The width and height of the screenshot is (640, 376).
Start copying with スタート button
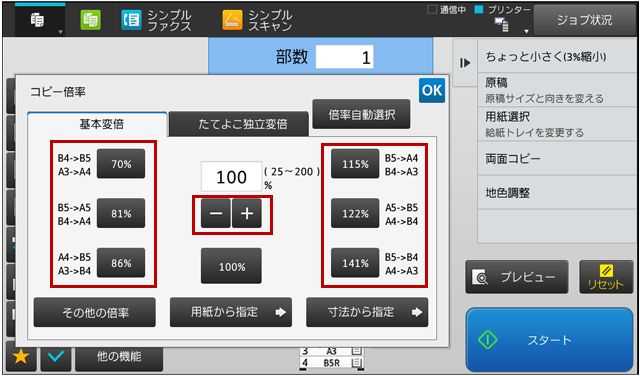[549, 340]
